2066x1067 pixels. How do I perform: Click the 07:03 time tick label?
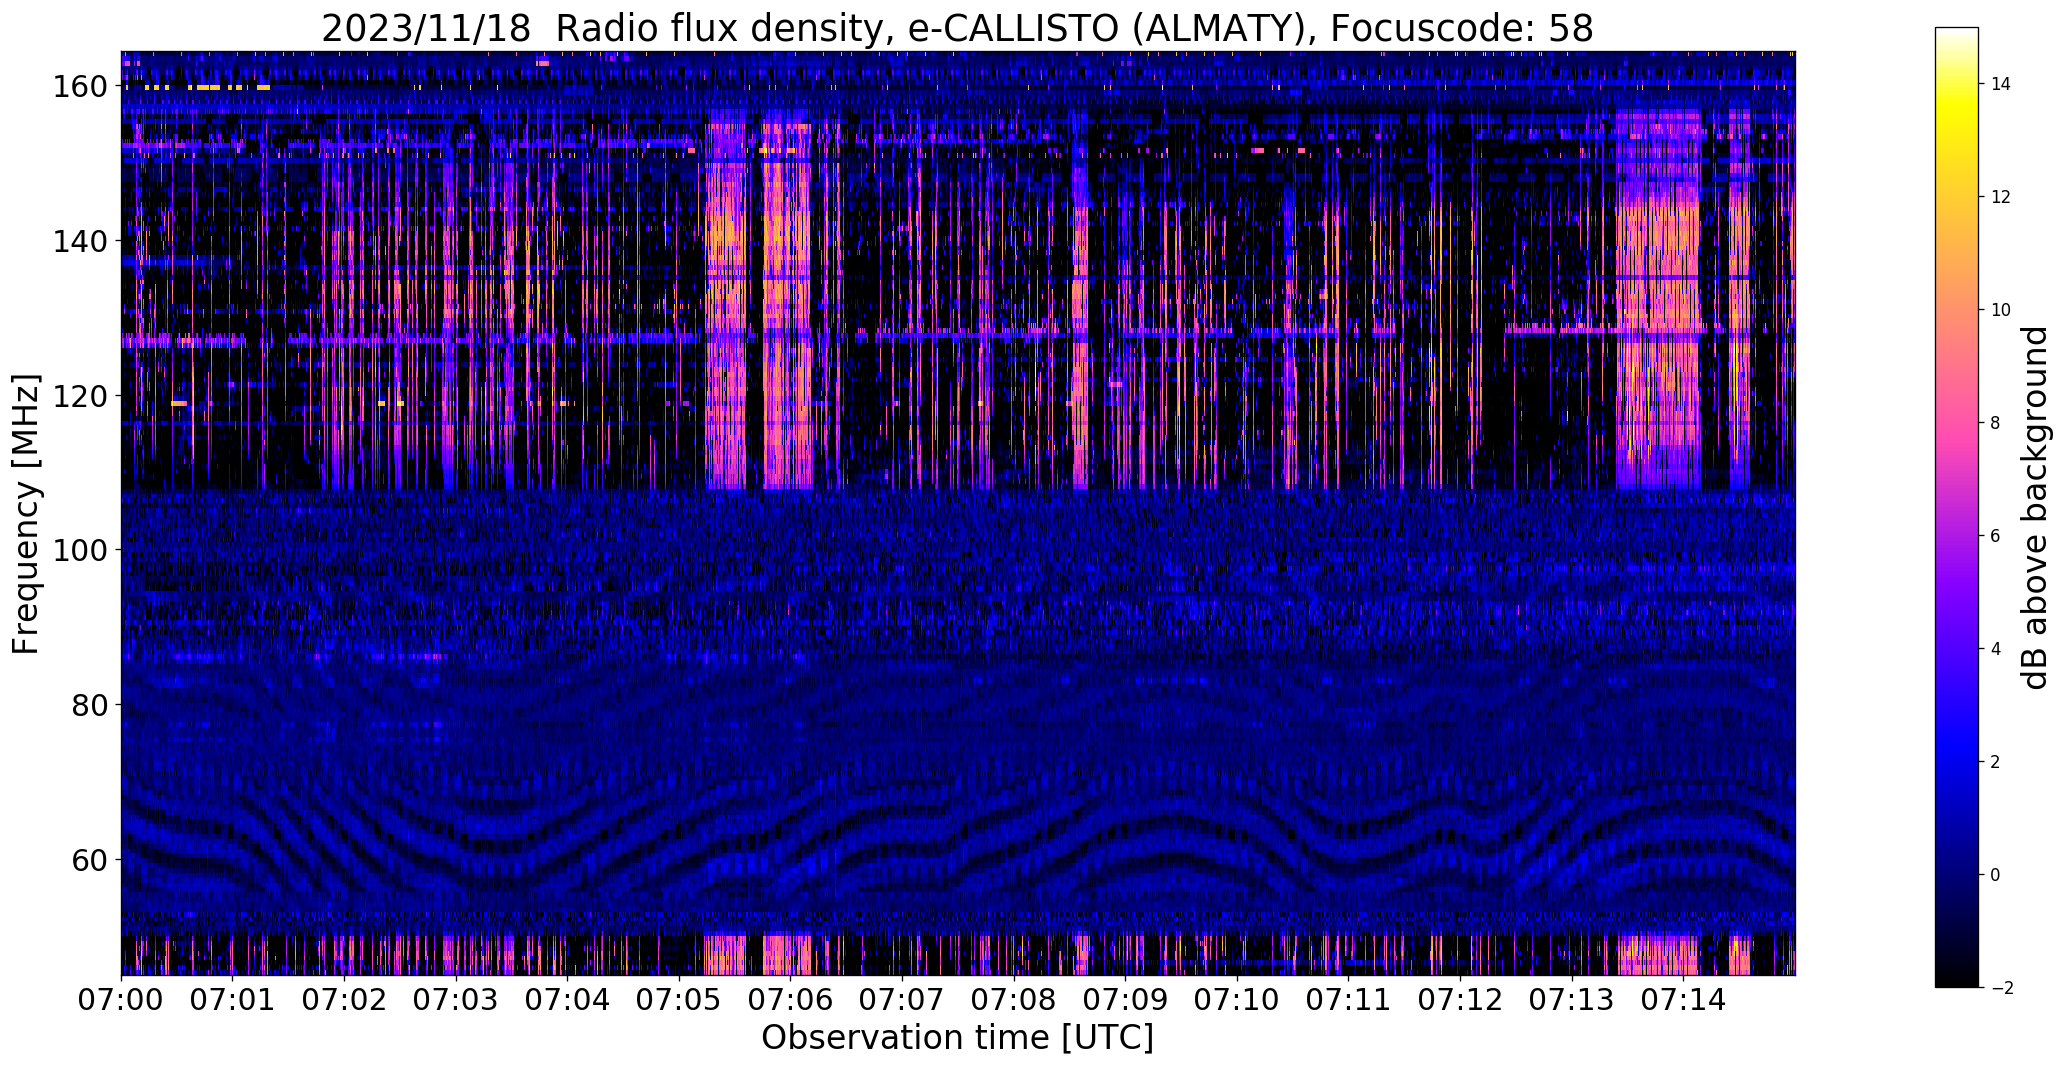tap(456, 999)
